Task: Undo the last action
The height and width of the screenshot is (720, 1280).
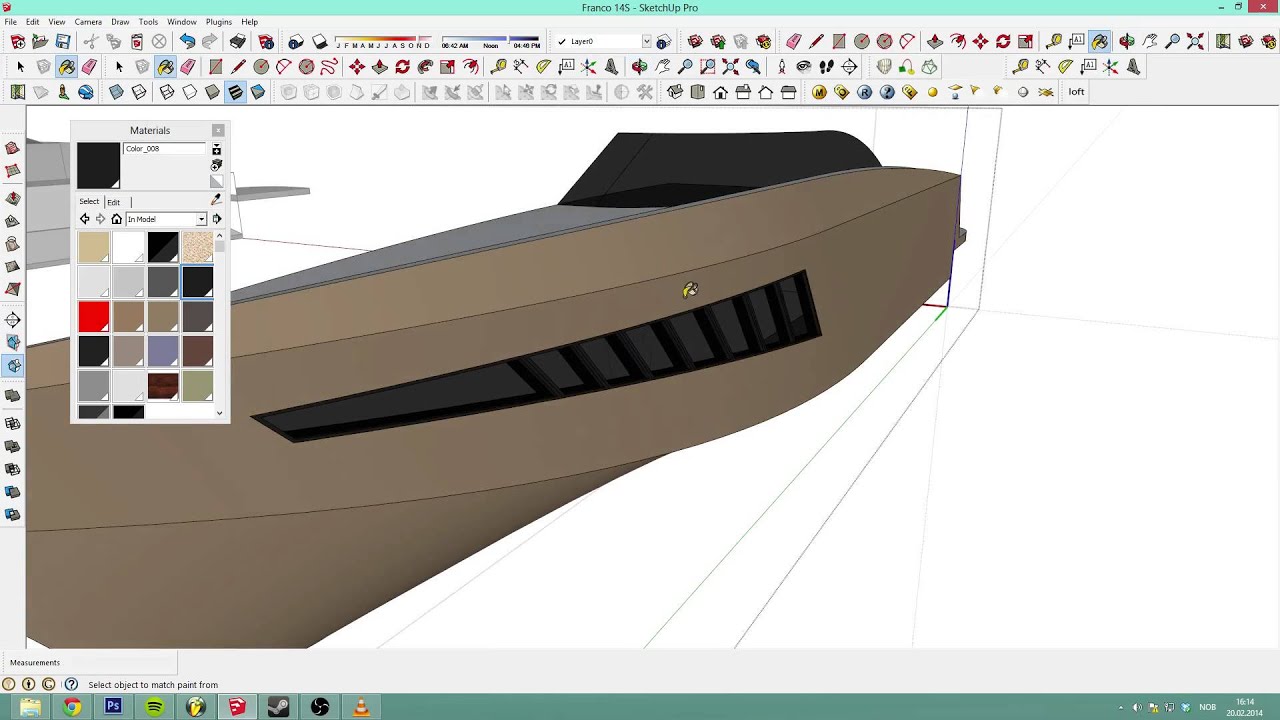Action: 187,41
